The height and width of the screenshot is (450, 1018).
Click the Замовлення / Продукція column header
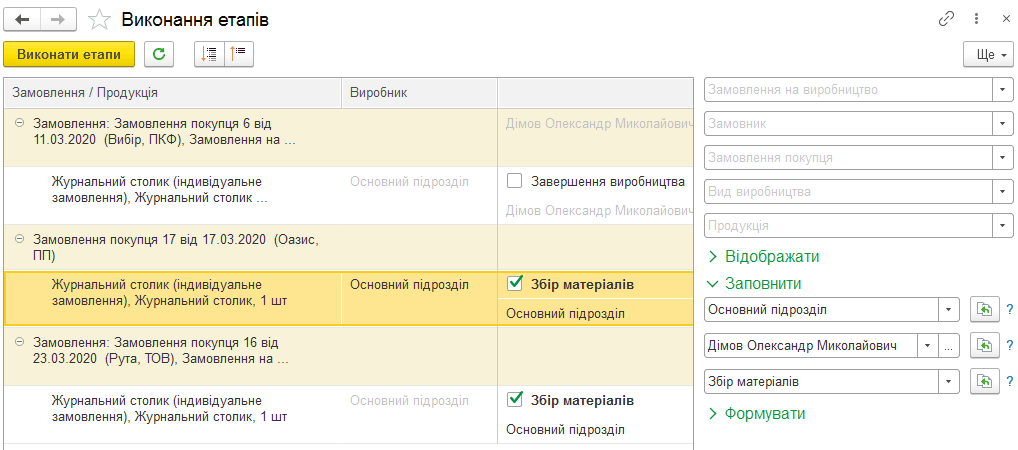(x=173, y=93)
